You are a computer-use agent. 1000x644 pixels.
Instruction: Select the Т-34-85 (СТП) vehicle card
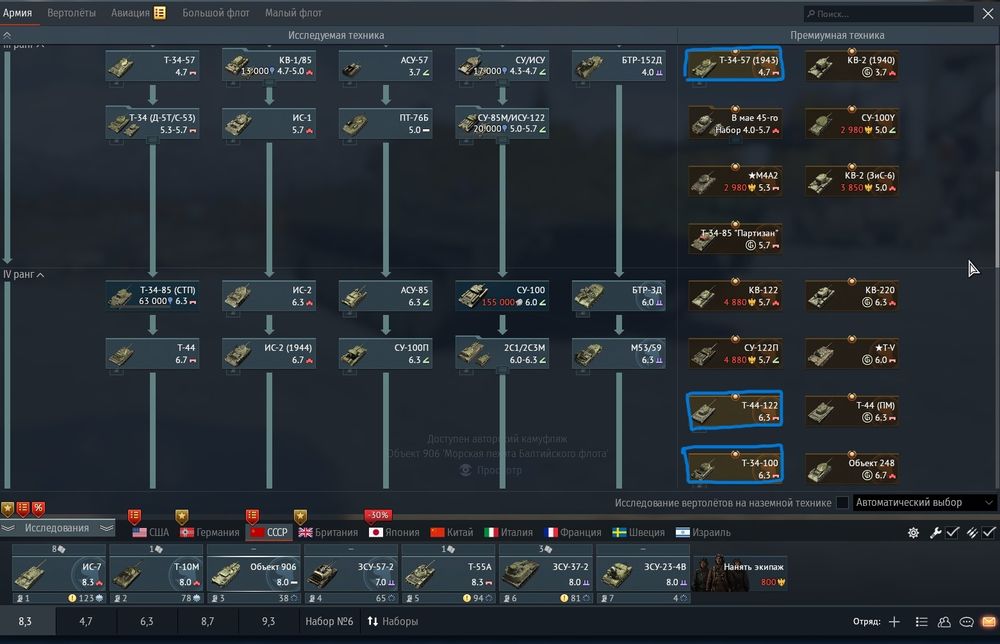[152, 296]
